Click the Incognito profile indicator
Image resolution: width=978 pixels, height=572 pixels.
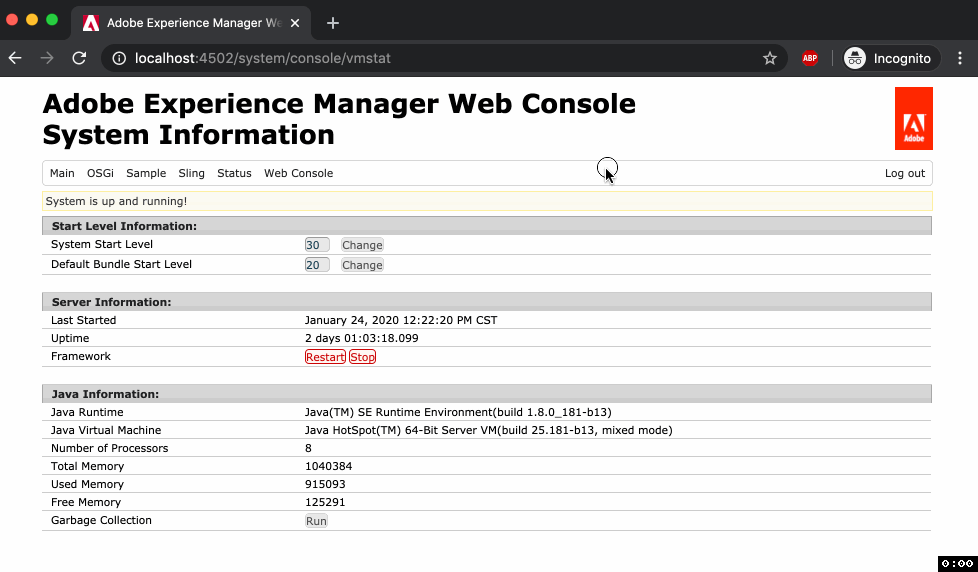click(x=888, y=58)
